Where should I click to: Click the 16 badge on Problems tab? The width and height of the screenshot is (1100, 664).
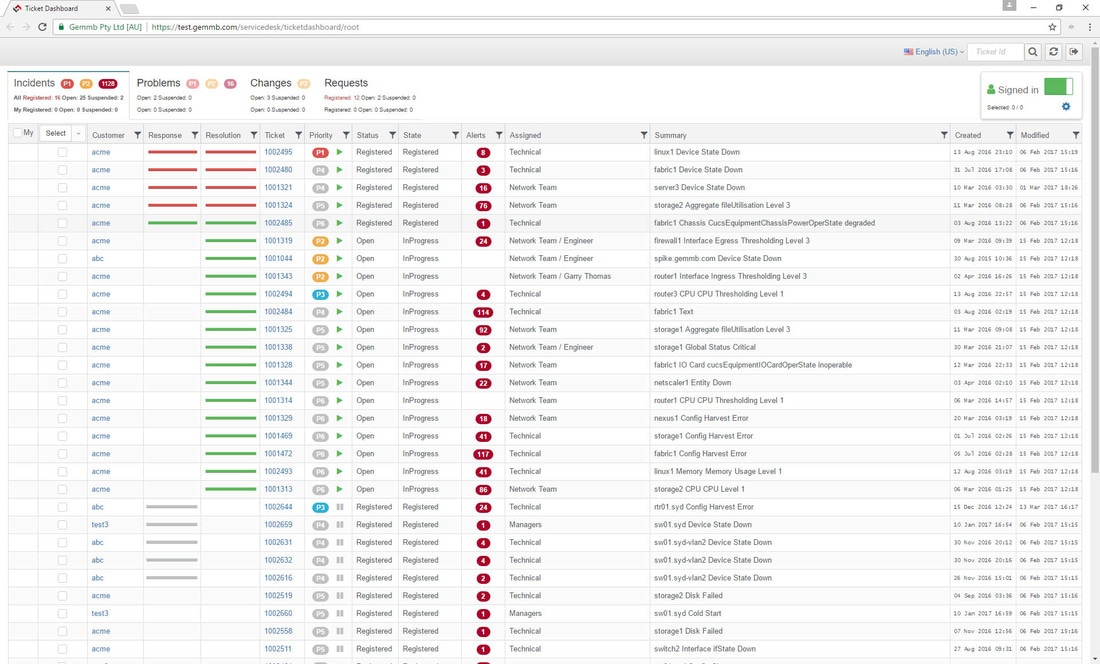pos(230,84)
